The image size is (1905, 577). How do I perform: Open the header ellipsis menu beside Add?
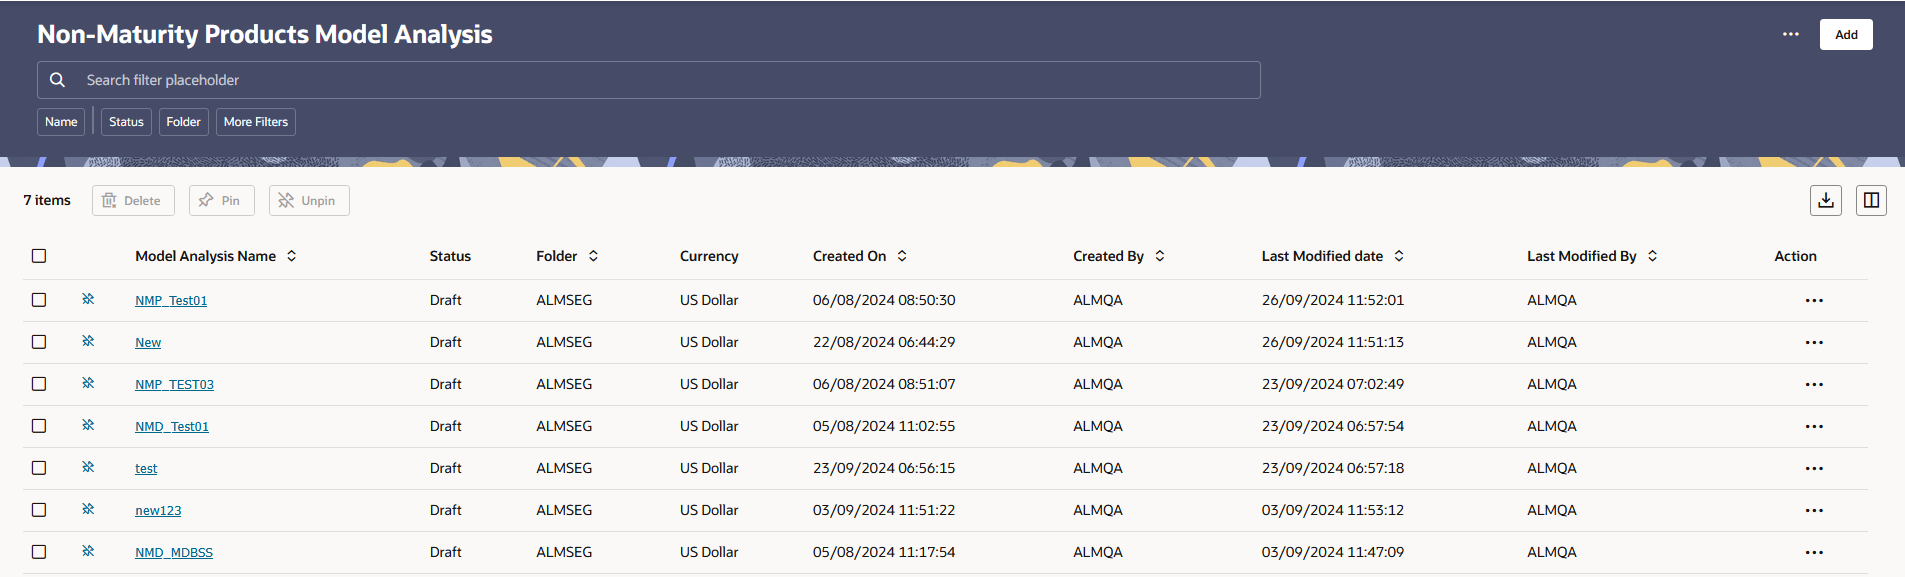tap(1790, 34)
